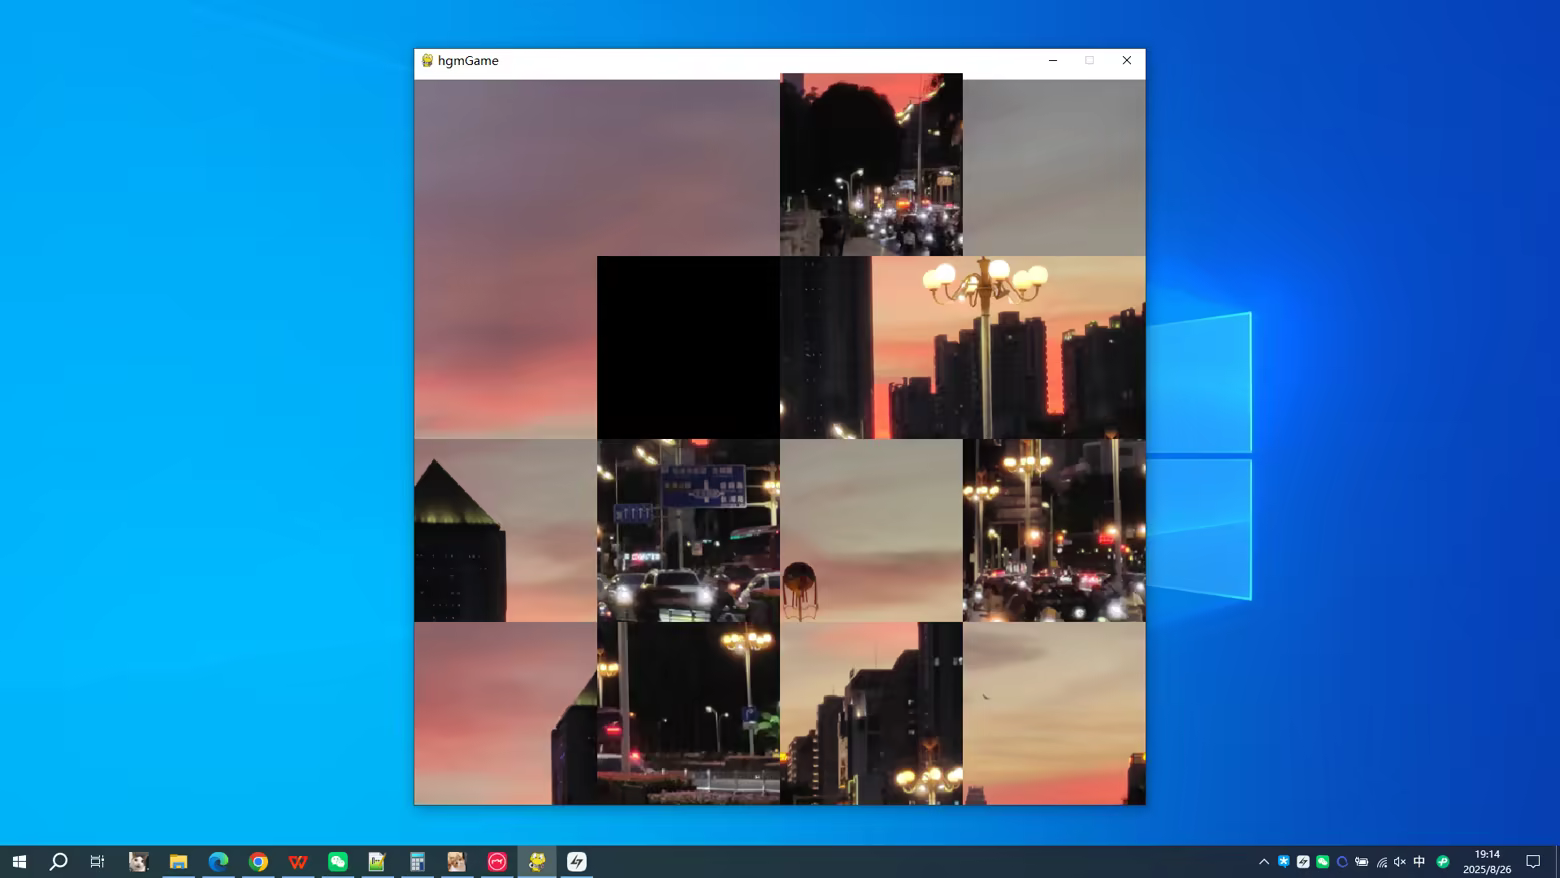1560x878 pixels.
Task: Open Task View from the taskbar
Action: pos(97,861)
